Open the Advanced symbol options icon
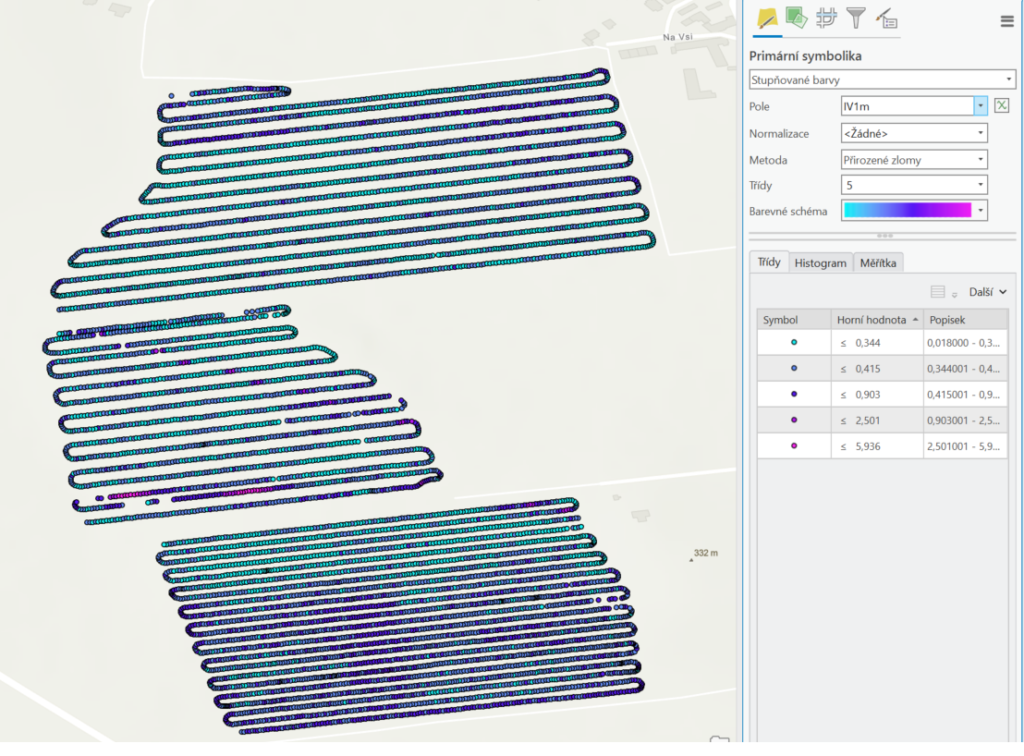 885,18
